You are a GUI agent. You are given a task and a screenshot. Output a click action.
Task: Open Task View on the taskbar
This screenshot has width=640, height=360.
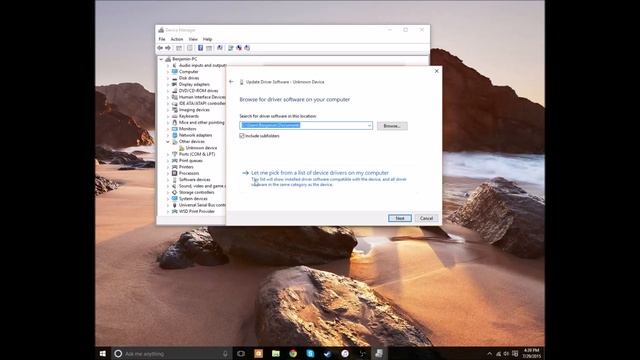tap(241, 353)
